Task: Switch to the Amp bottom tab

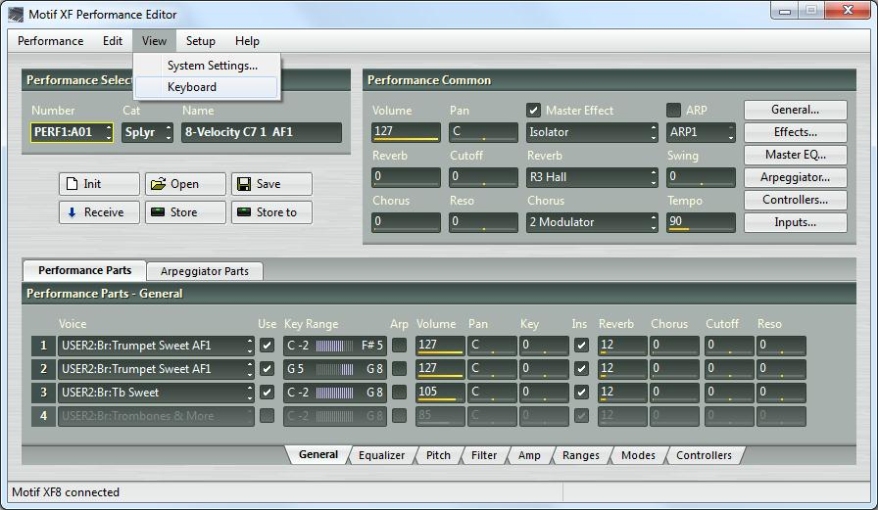Action: pyautogui.click(x=529, y=455)
